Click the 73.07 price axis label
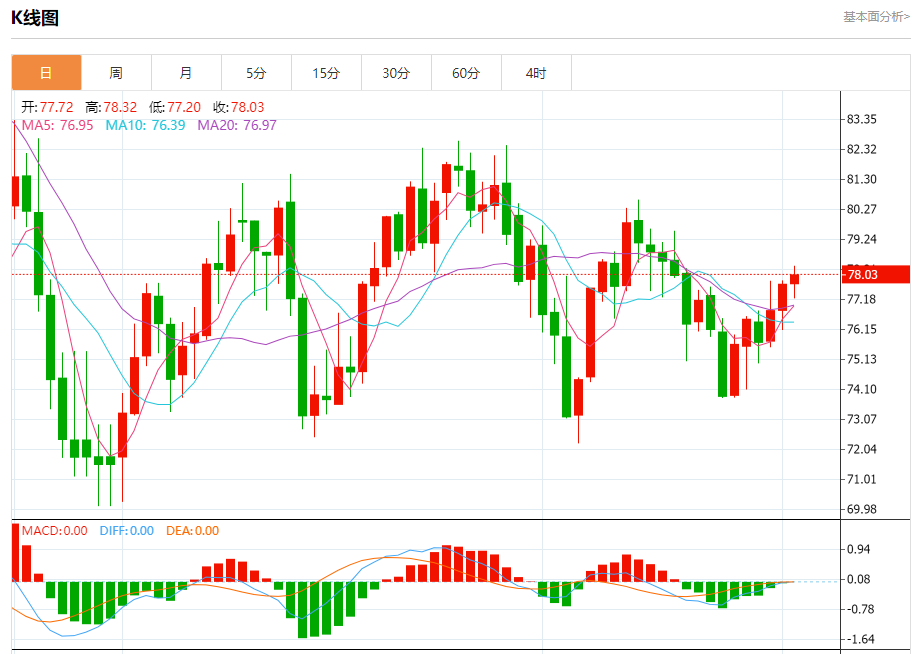The width and height of the screenshot is (916, 654). coord(862,419)
